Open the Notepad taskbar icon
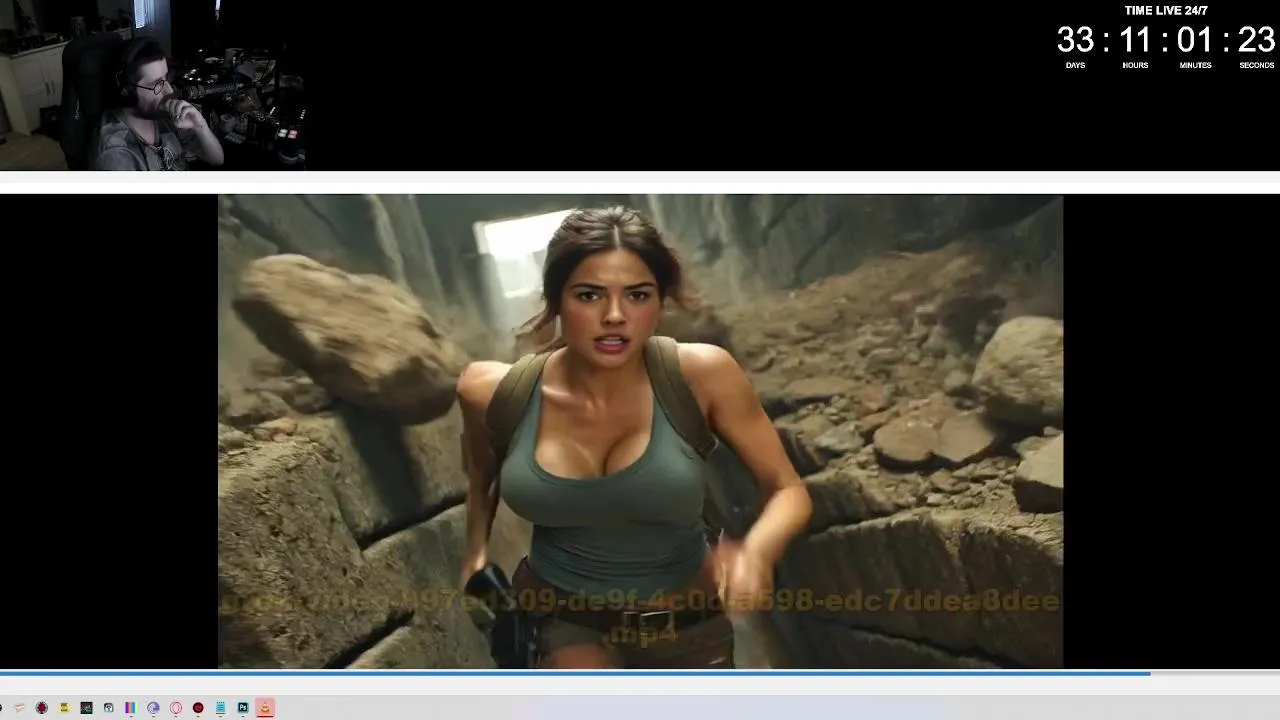The width and height of the screenshot is (1280, 720). tap(220, 707)
